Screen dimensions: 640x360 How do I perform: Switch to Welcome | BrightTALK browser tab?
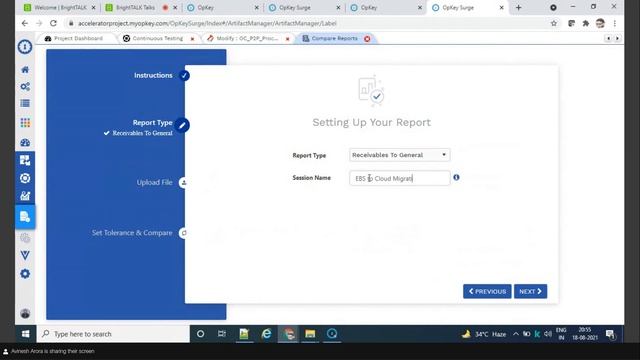pyautogui.click(x=55, y=7)
